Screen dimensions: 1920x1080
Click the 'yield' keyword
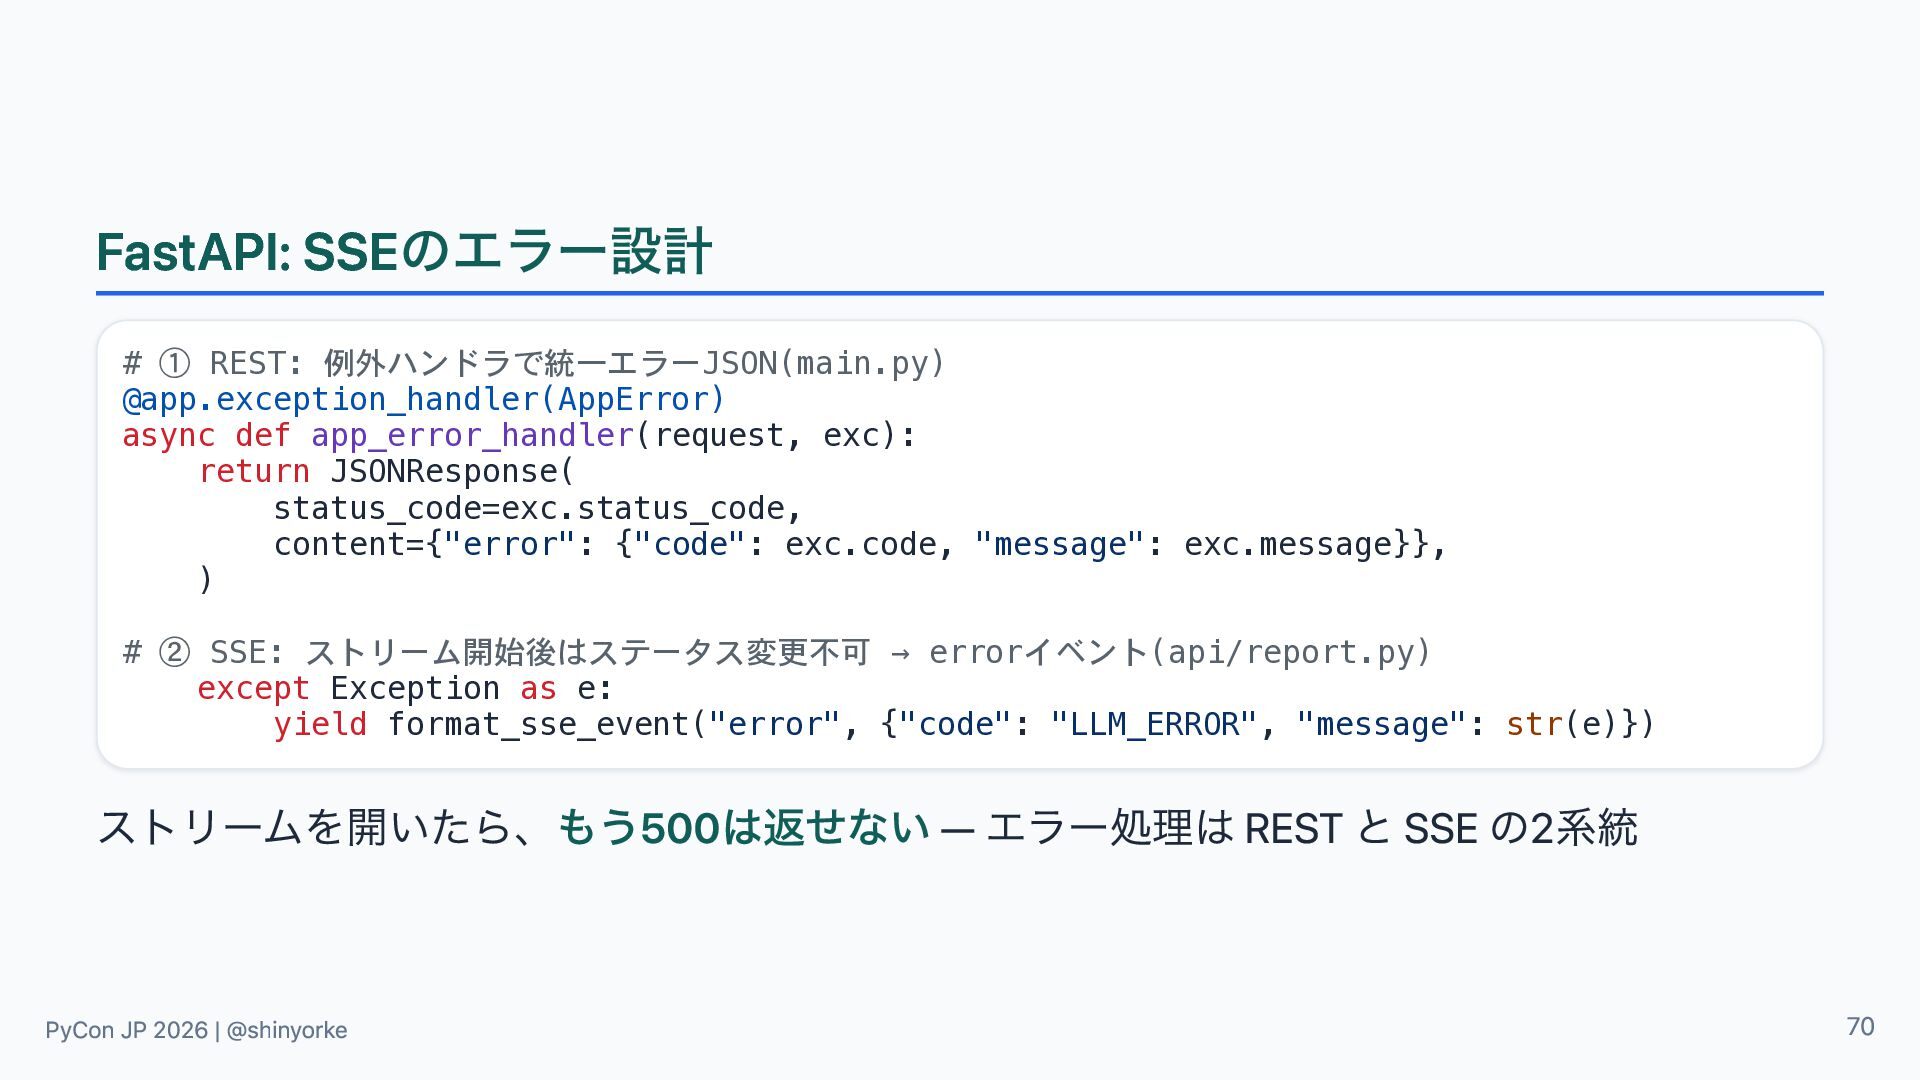[320, 724]
